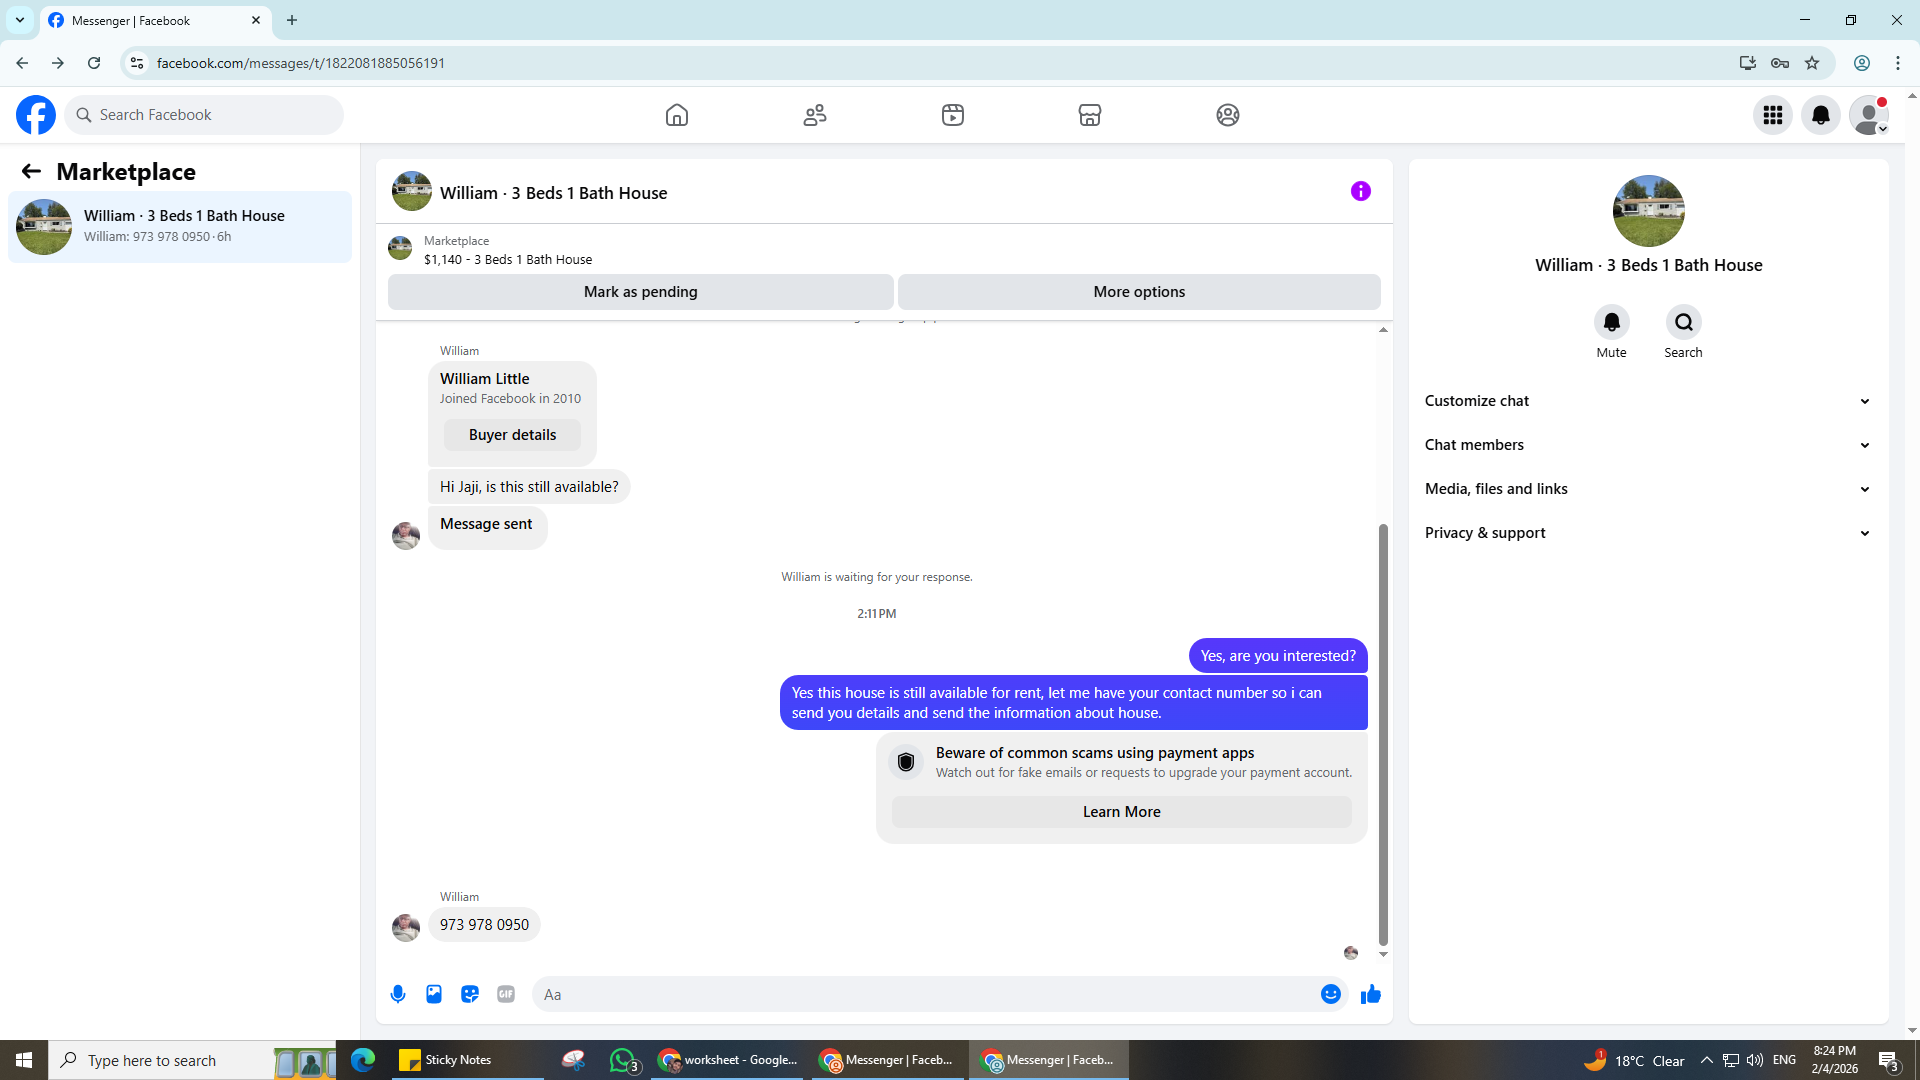
Task: Open Sticky Notes from taskbar
Action: point(446,1060)
